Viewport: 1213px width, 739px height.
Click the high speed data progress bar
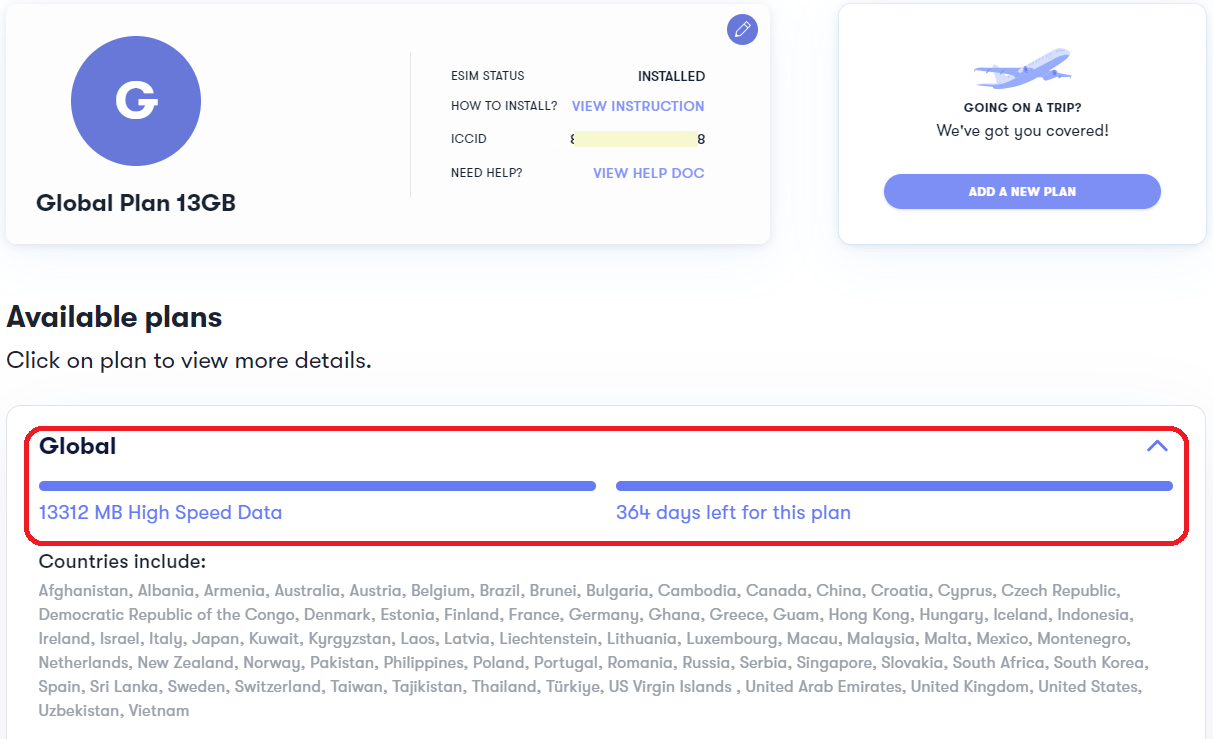317,486
